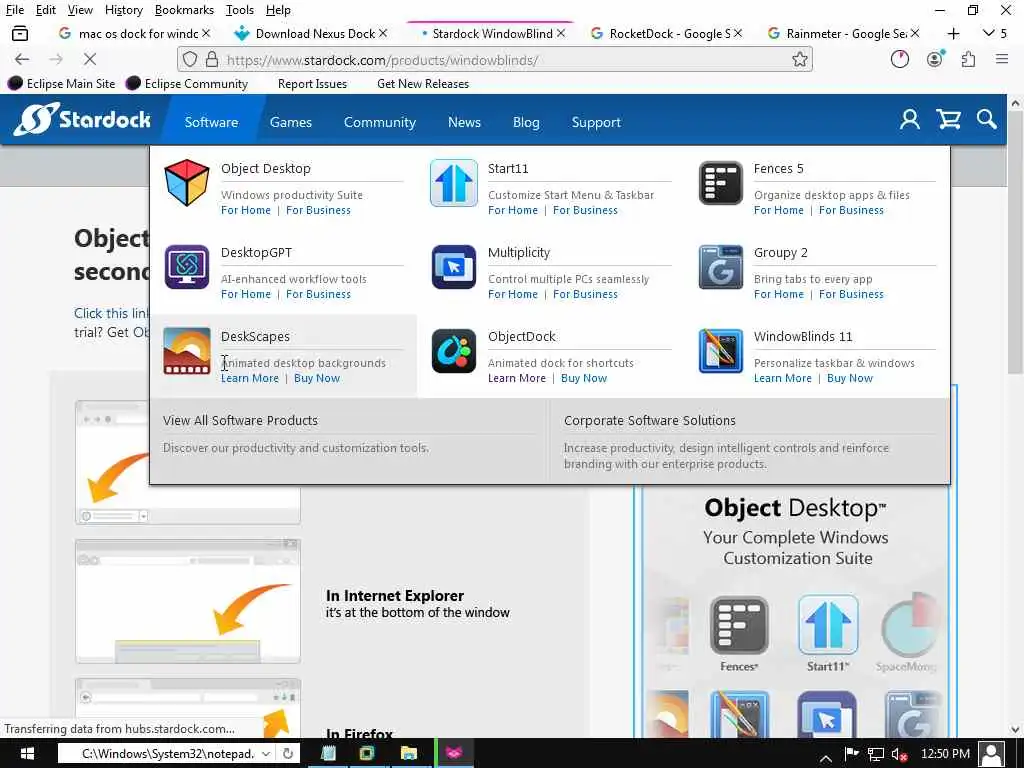This screenshot has height=768, width=1024.
Task: Open the Windows Start button
Action: (27, 754)
